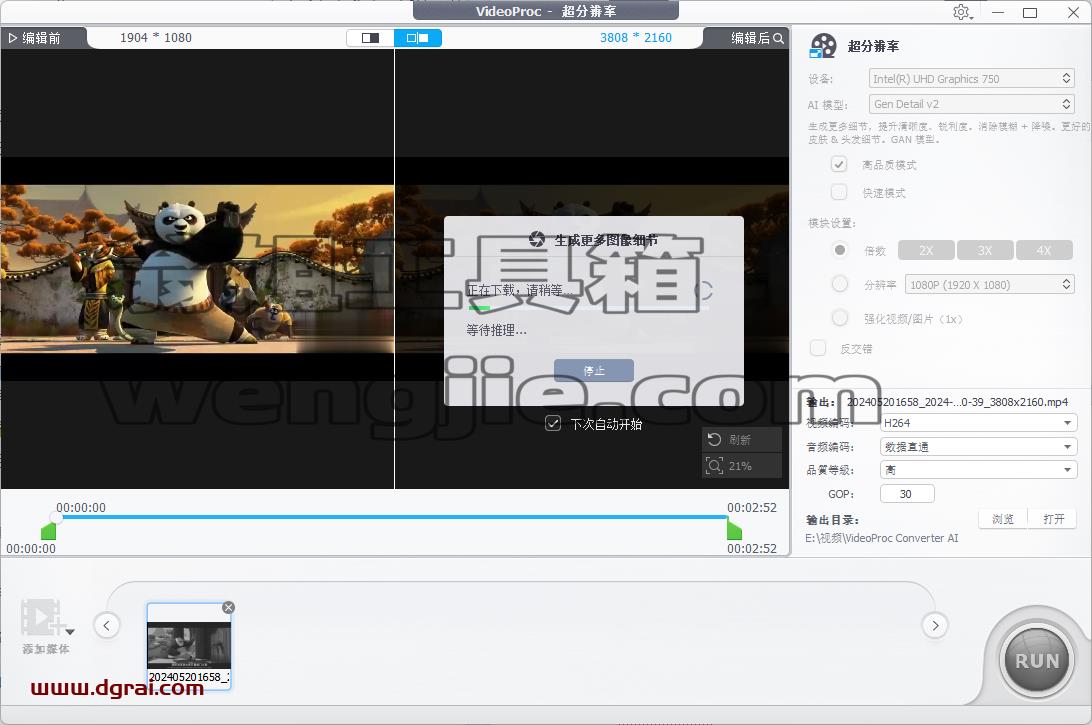Click the 1904 * 1080 resolution text

point(155,38)
